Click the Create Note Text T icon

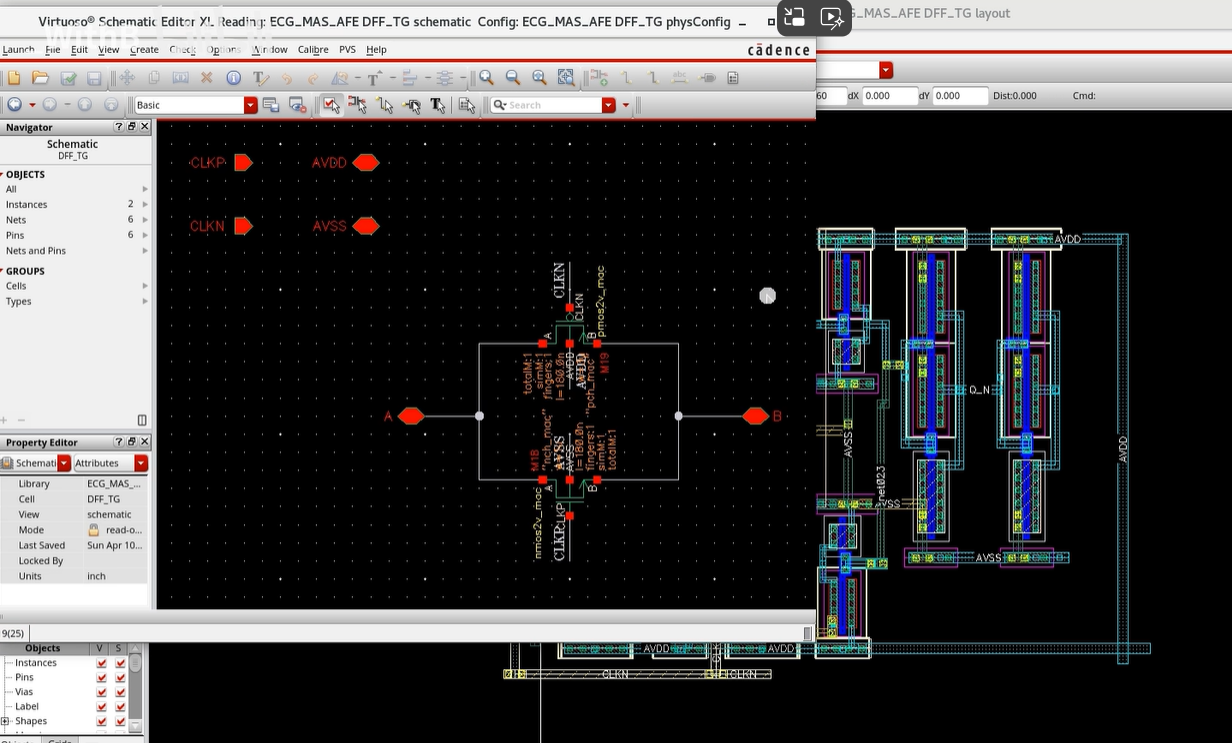pyautogui.click(x=260, y=77)
